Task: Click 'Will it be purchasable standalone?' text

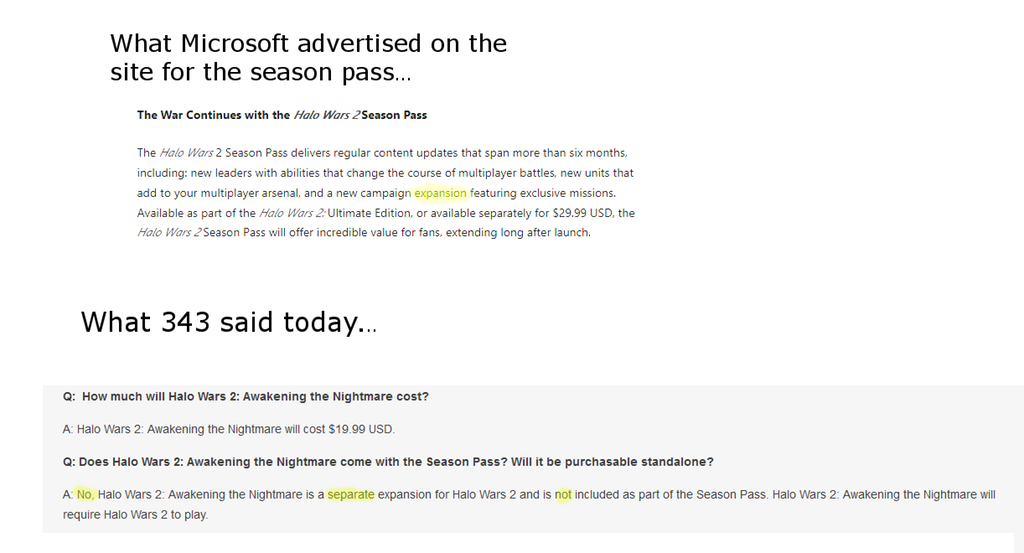Action: [612, 462]
